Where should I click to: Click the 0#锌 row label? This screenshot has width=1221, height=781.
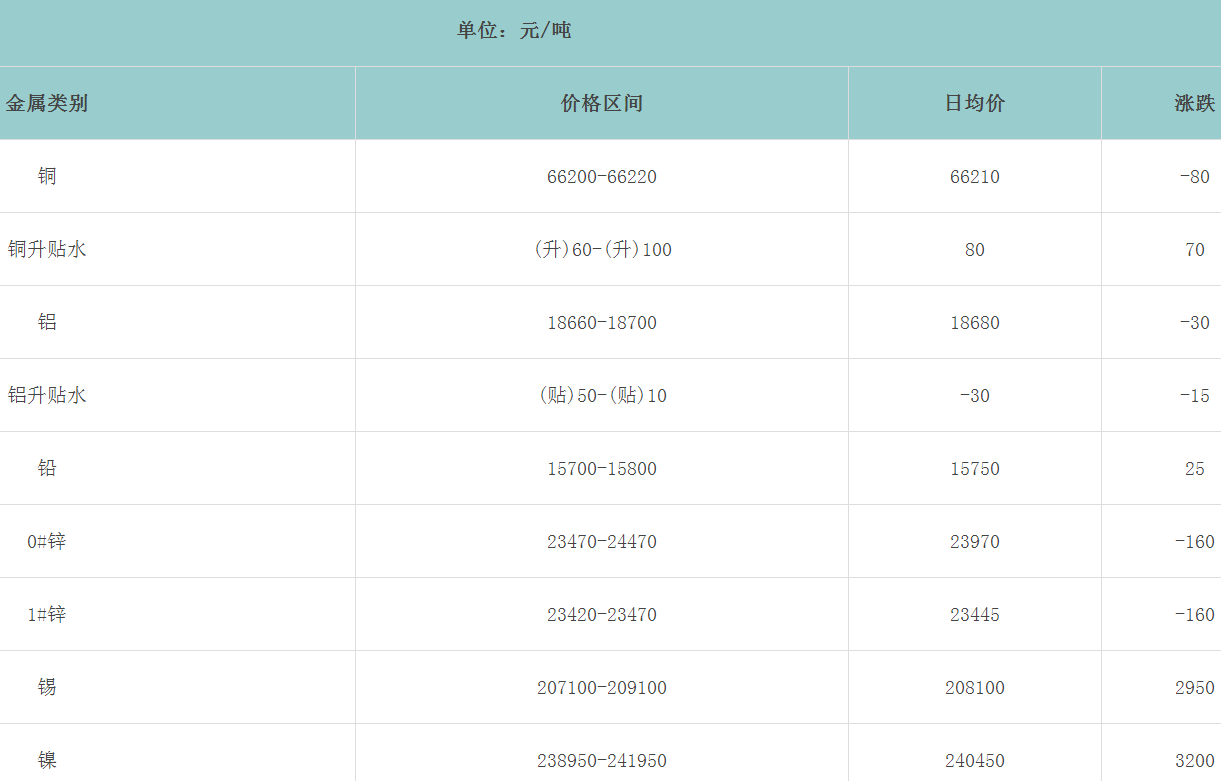(47, 541)
